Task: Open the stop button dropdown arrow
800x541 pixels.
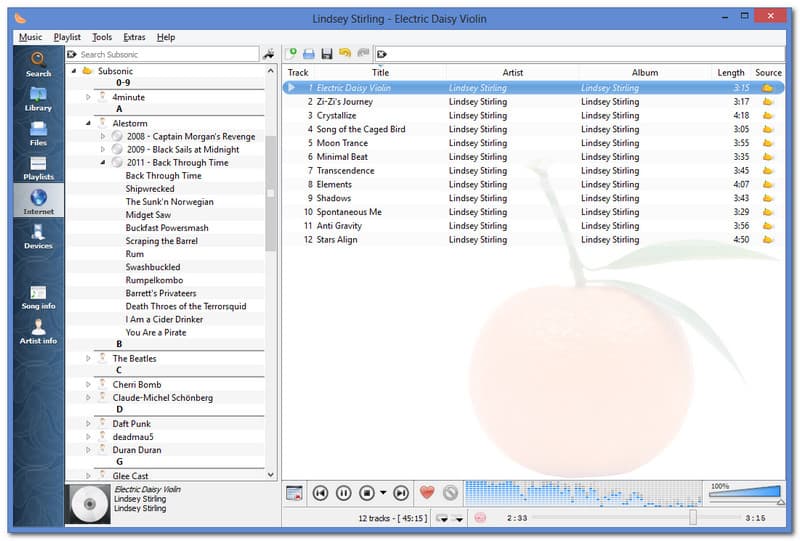Action: tap(383, 493)
